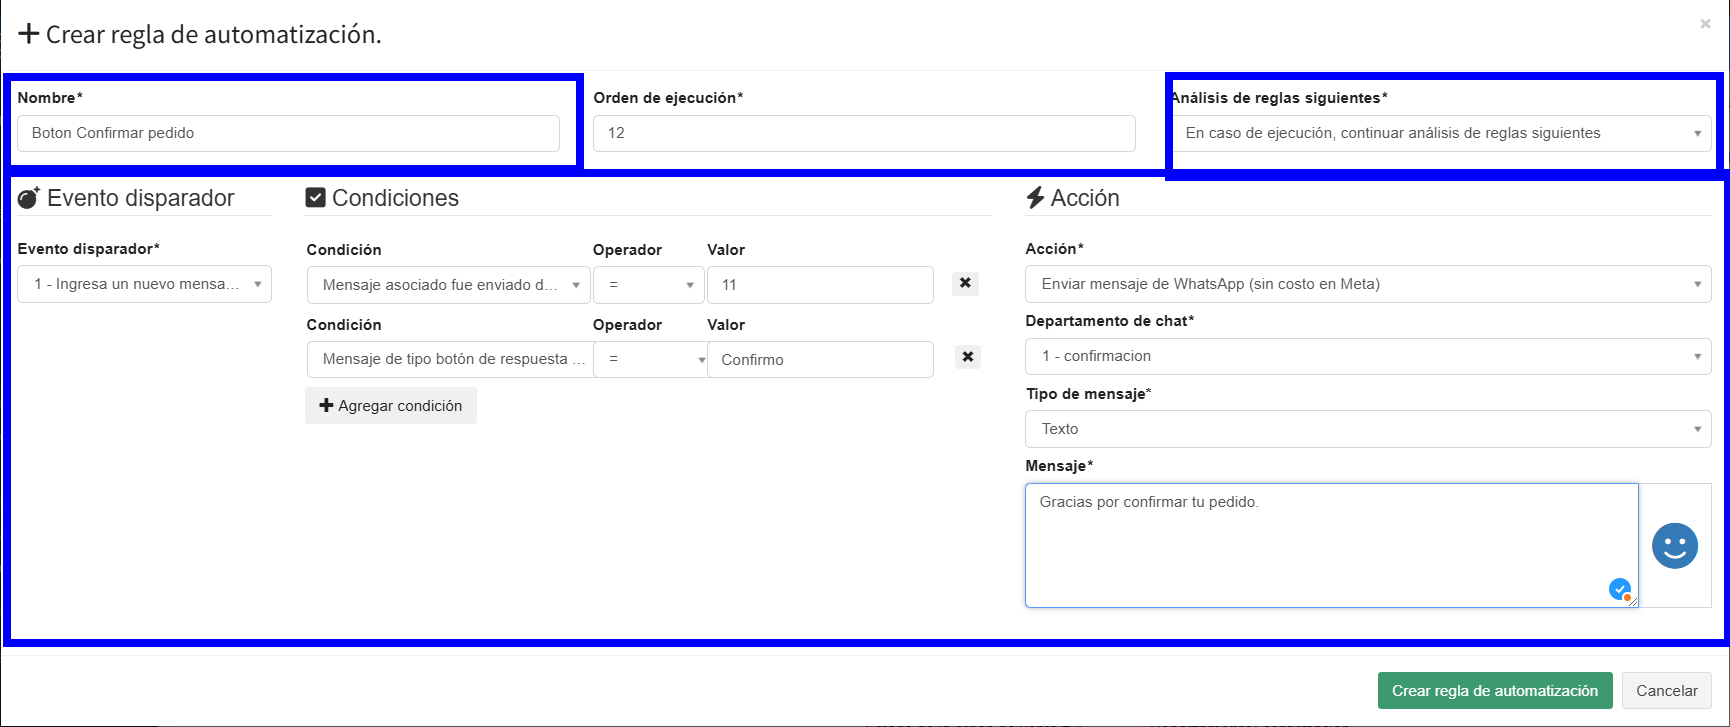Close the automation rule dialog
The image size is (1730, 727).
pyautogui.click(x=1705, y=24)
